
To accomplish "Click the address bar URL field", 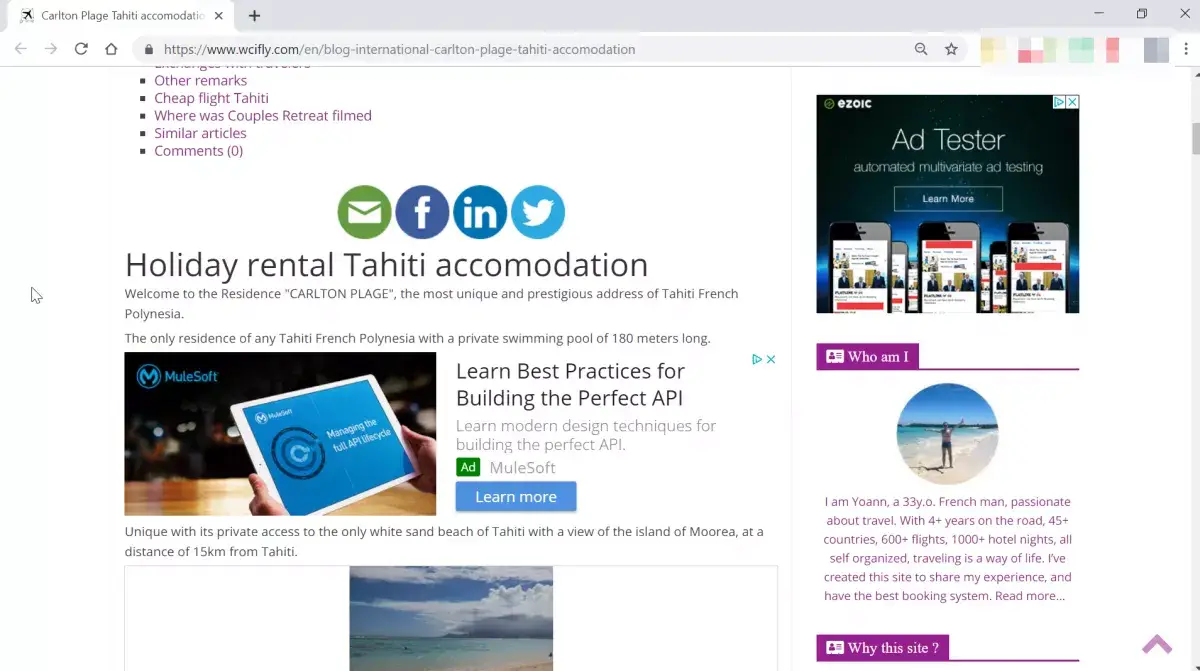I will [x=520, y=49].
